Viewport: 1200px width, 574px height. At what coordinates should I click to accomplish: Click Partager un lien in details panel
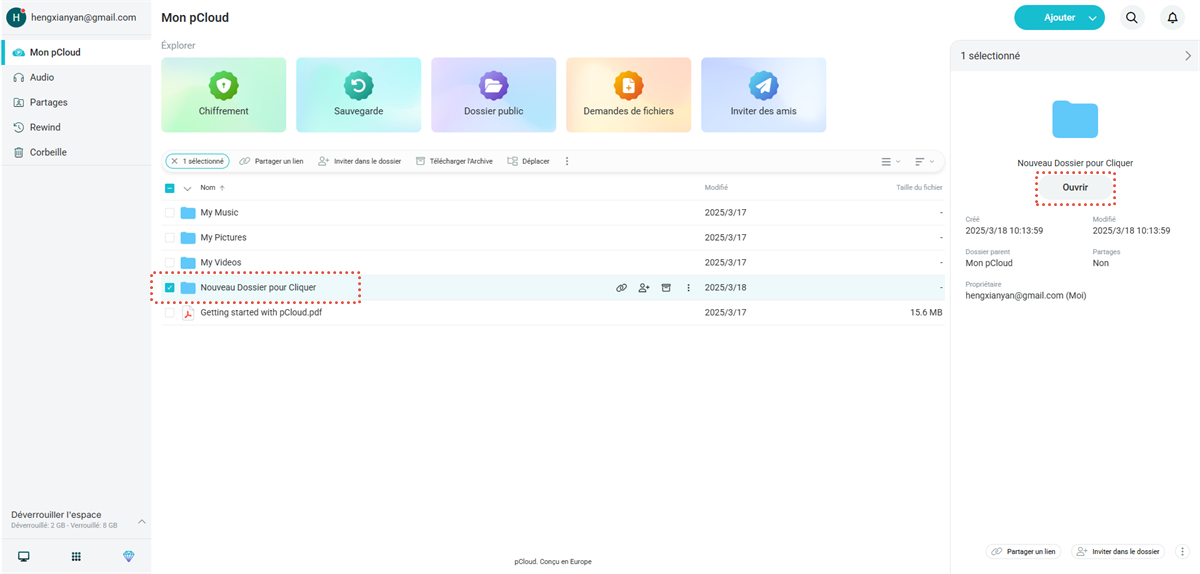(x=1023, y=551)
